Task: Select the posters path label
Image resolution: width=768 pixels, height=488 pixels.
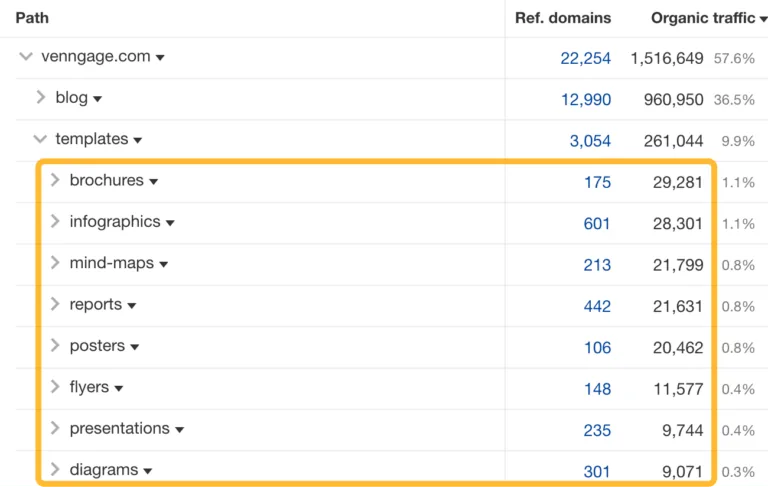Action: 97,346
